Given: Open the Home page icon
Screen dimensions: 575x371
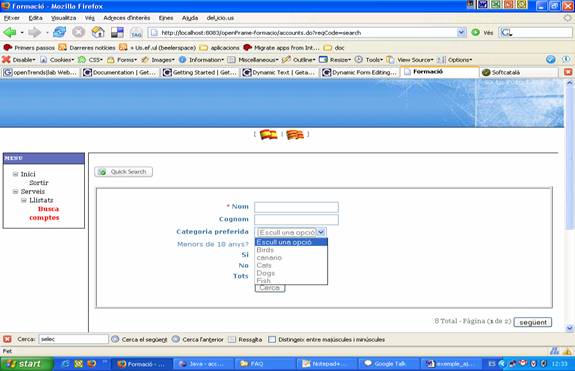Looking at the screenshot, I should click(98, 32).
